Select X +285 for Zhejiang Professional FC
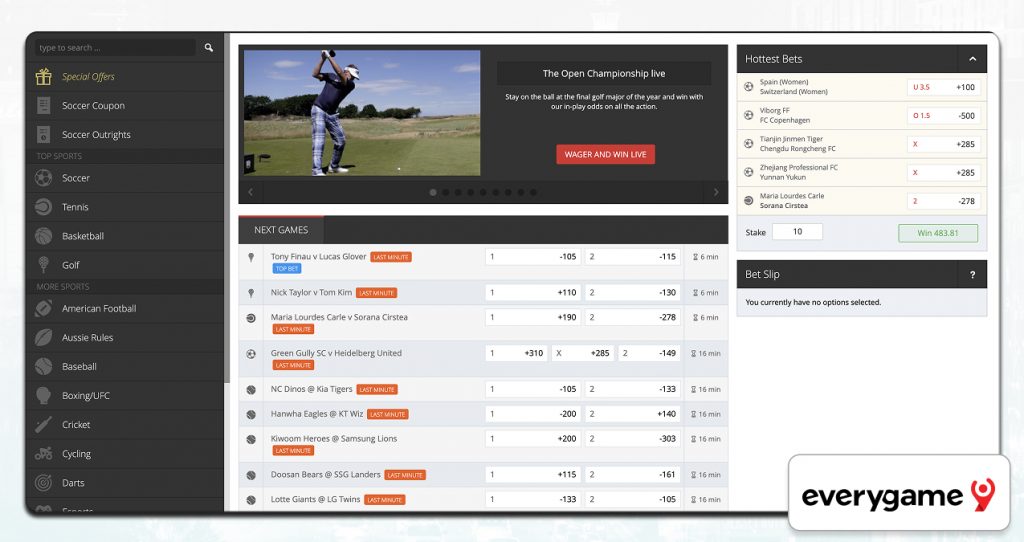 click(944, 172)
